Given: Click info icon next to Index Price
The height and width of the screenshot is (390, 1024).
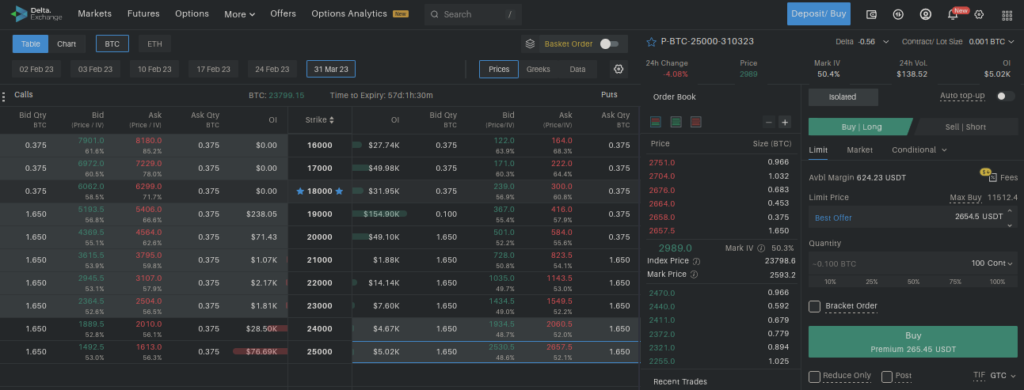Looking at the screenshot, I should coord(696,261).
